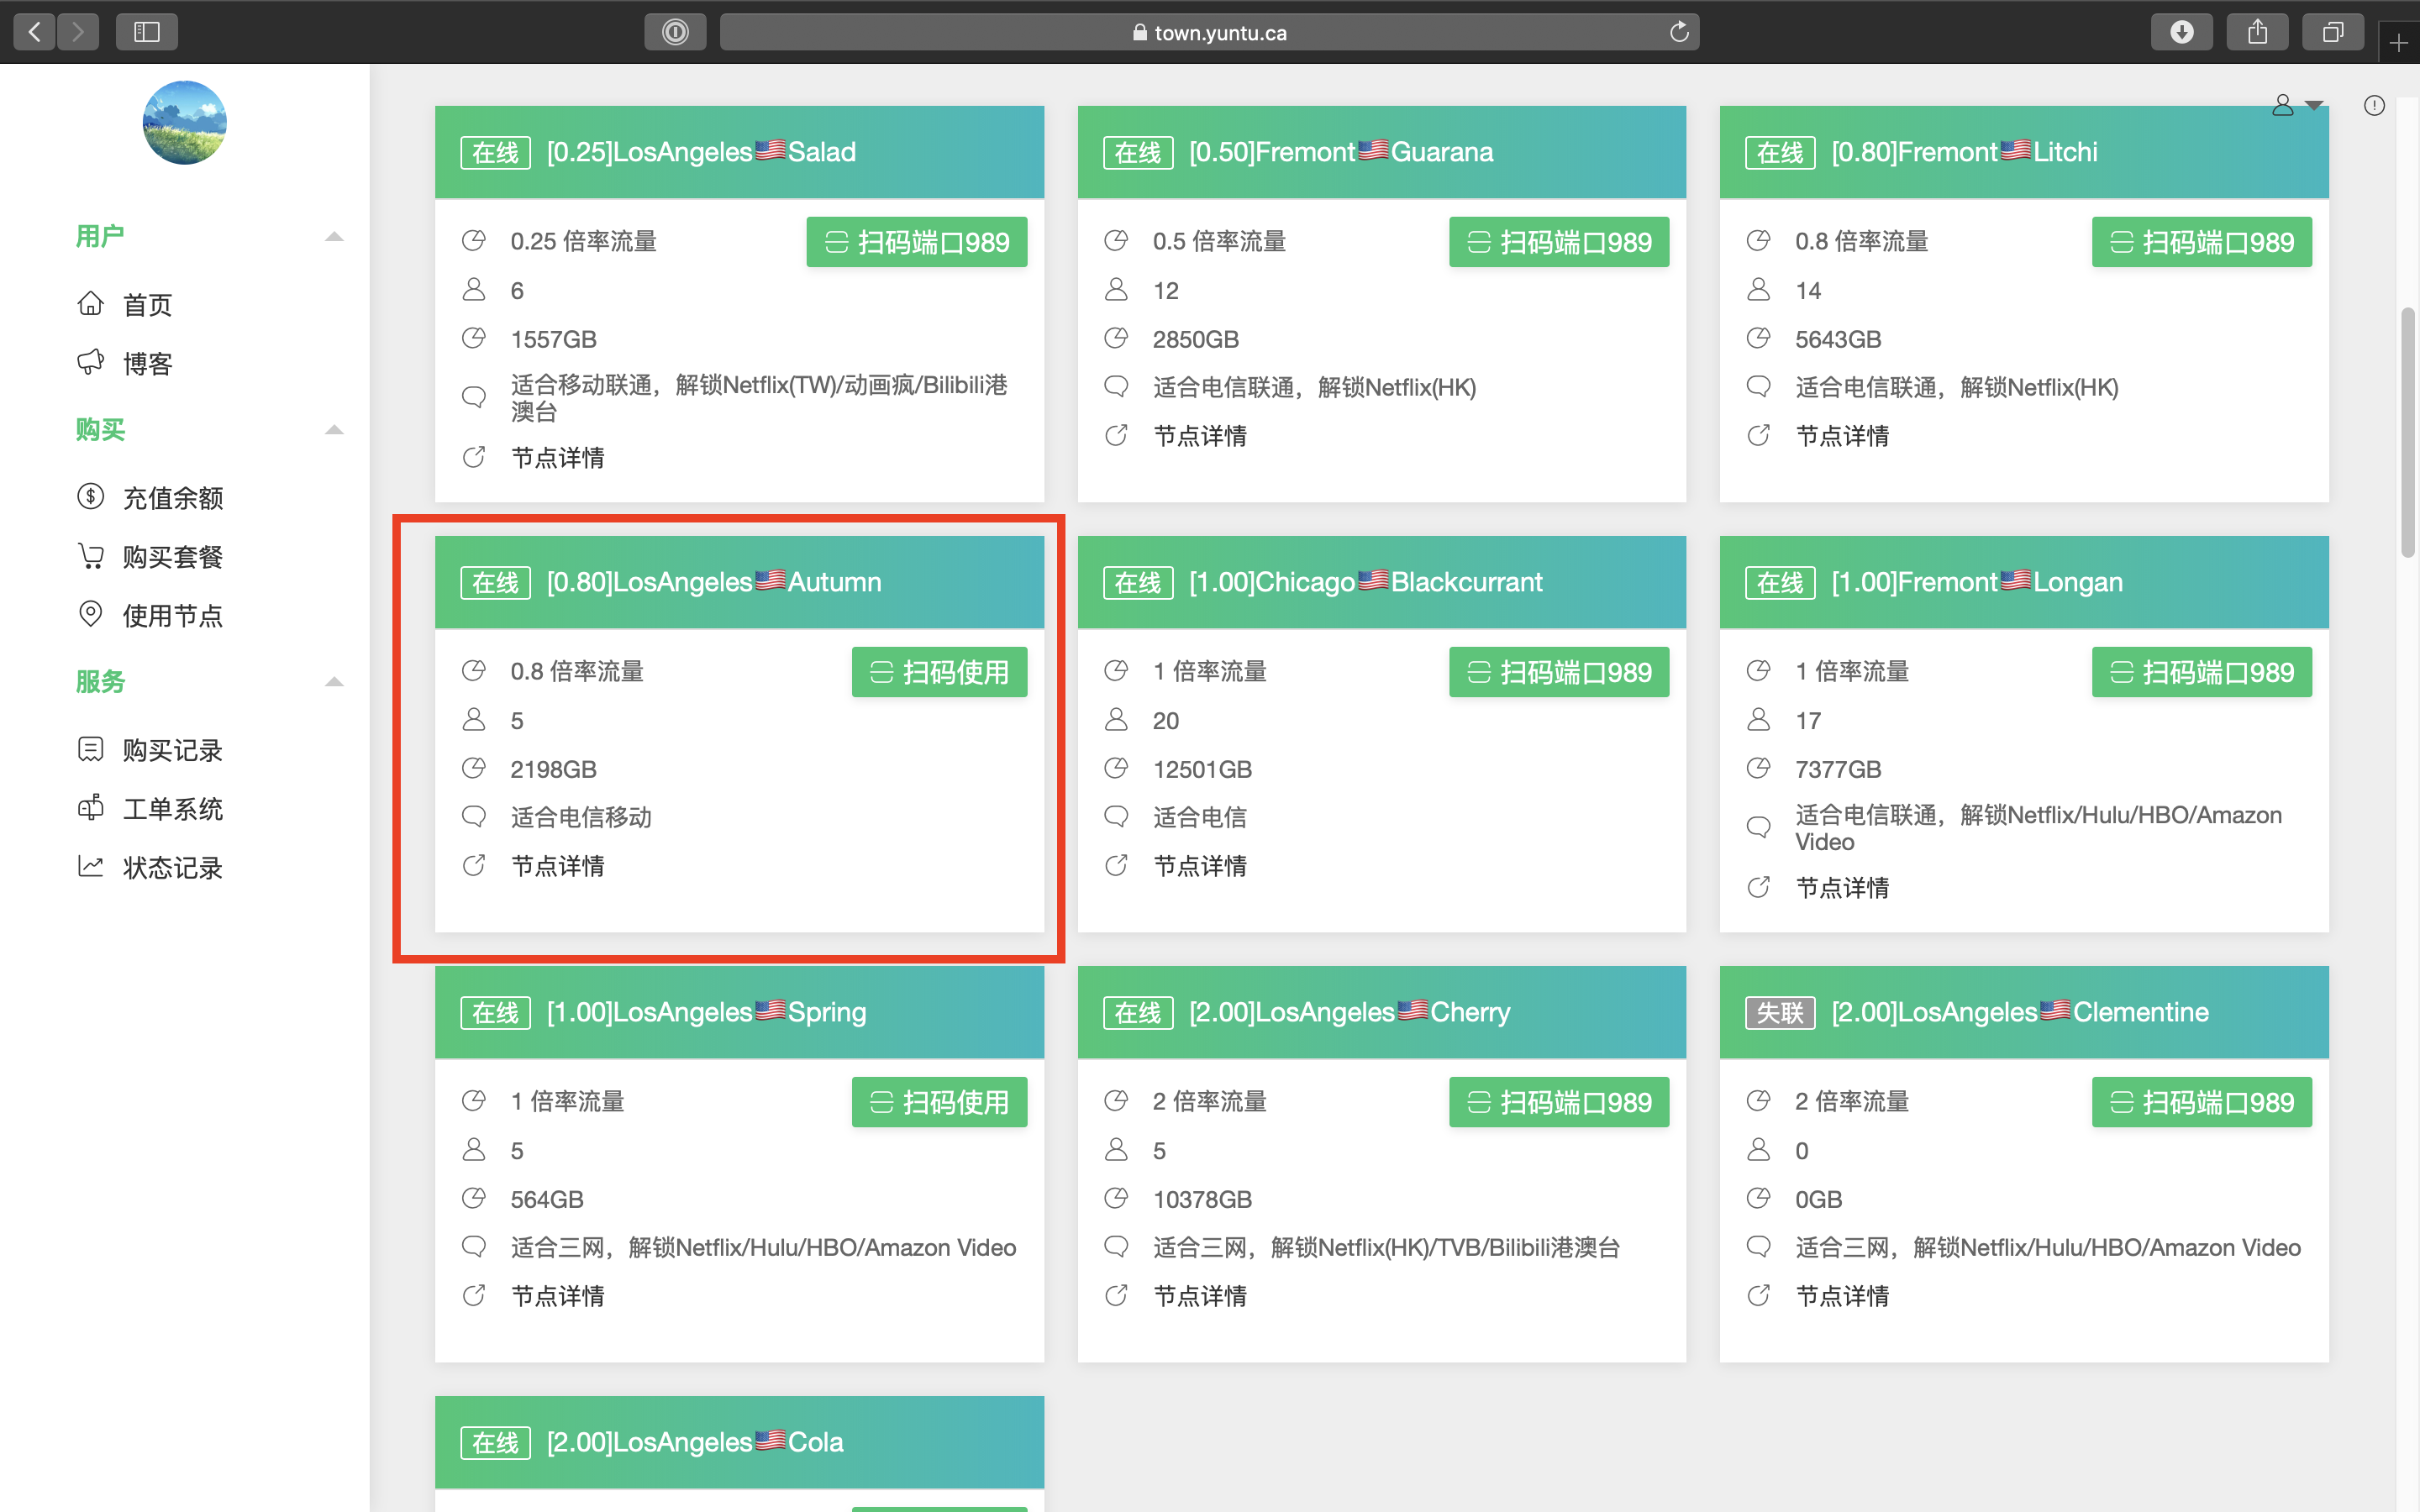This screenshot has height=1512, width=2420.
Task: Collapse the 用户 sidebar section
Action: click(334, 237)
